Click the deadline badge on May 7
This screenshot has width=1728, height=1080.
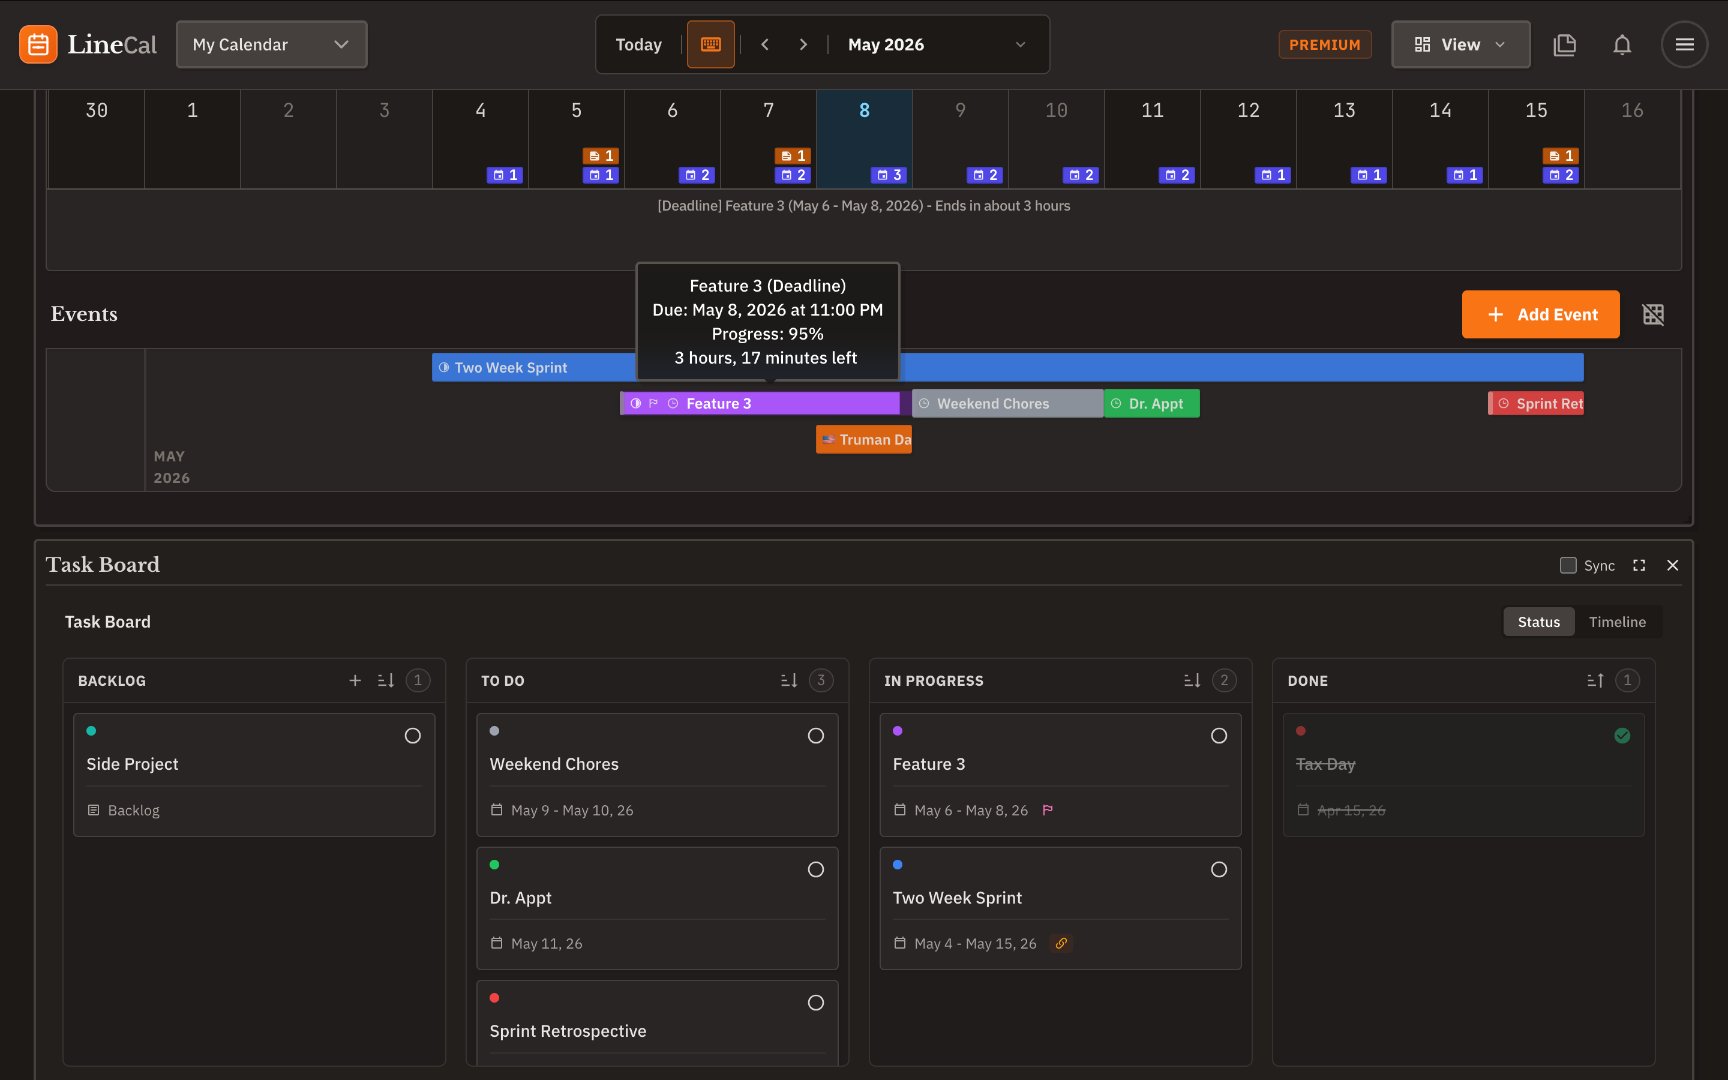(793, 156)
